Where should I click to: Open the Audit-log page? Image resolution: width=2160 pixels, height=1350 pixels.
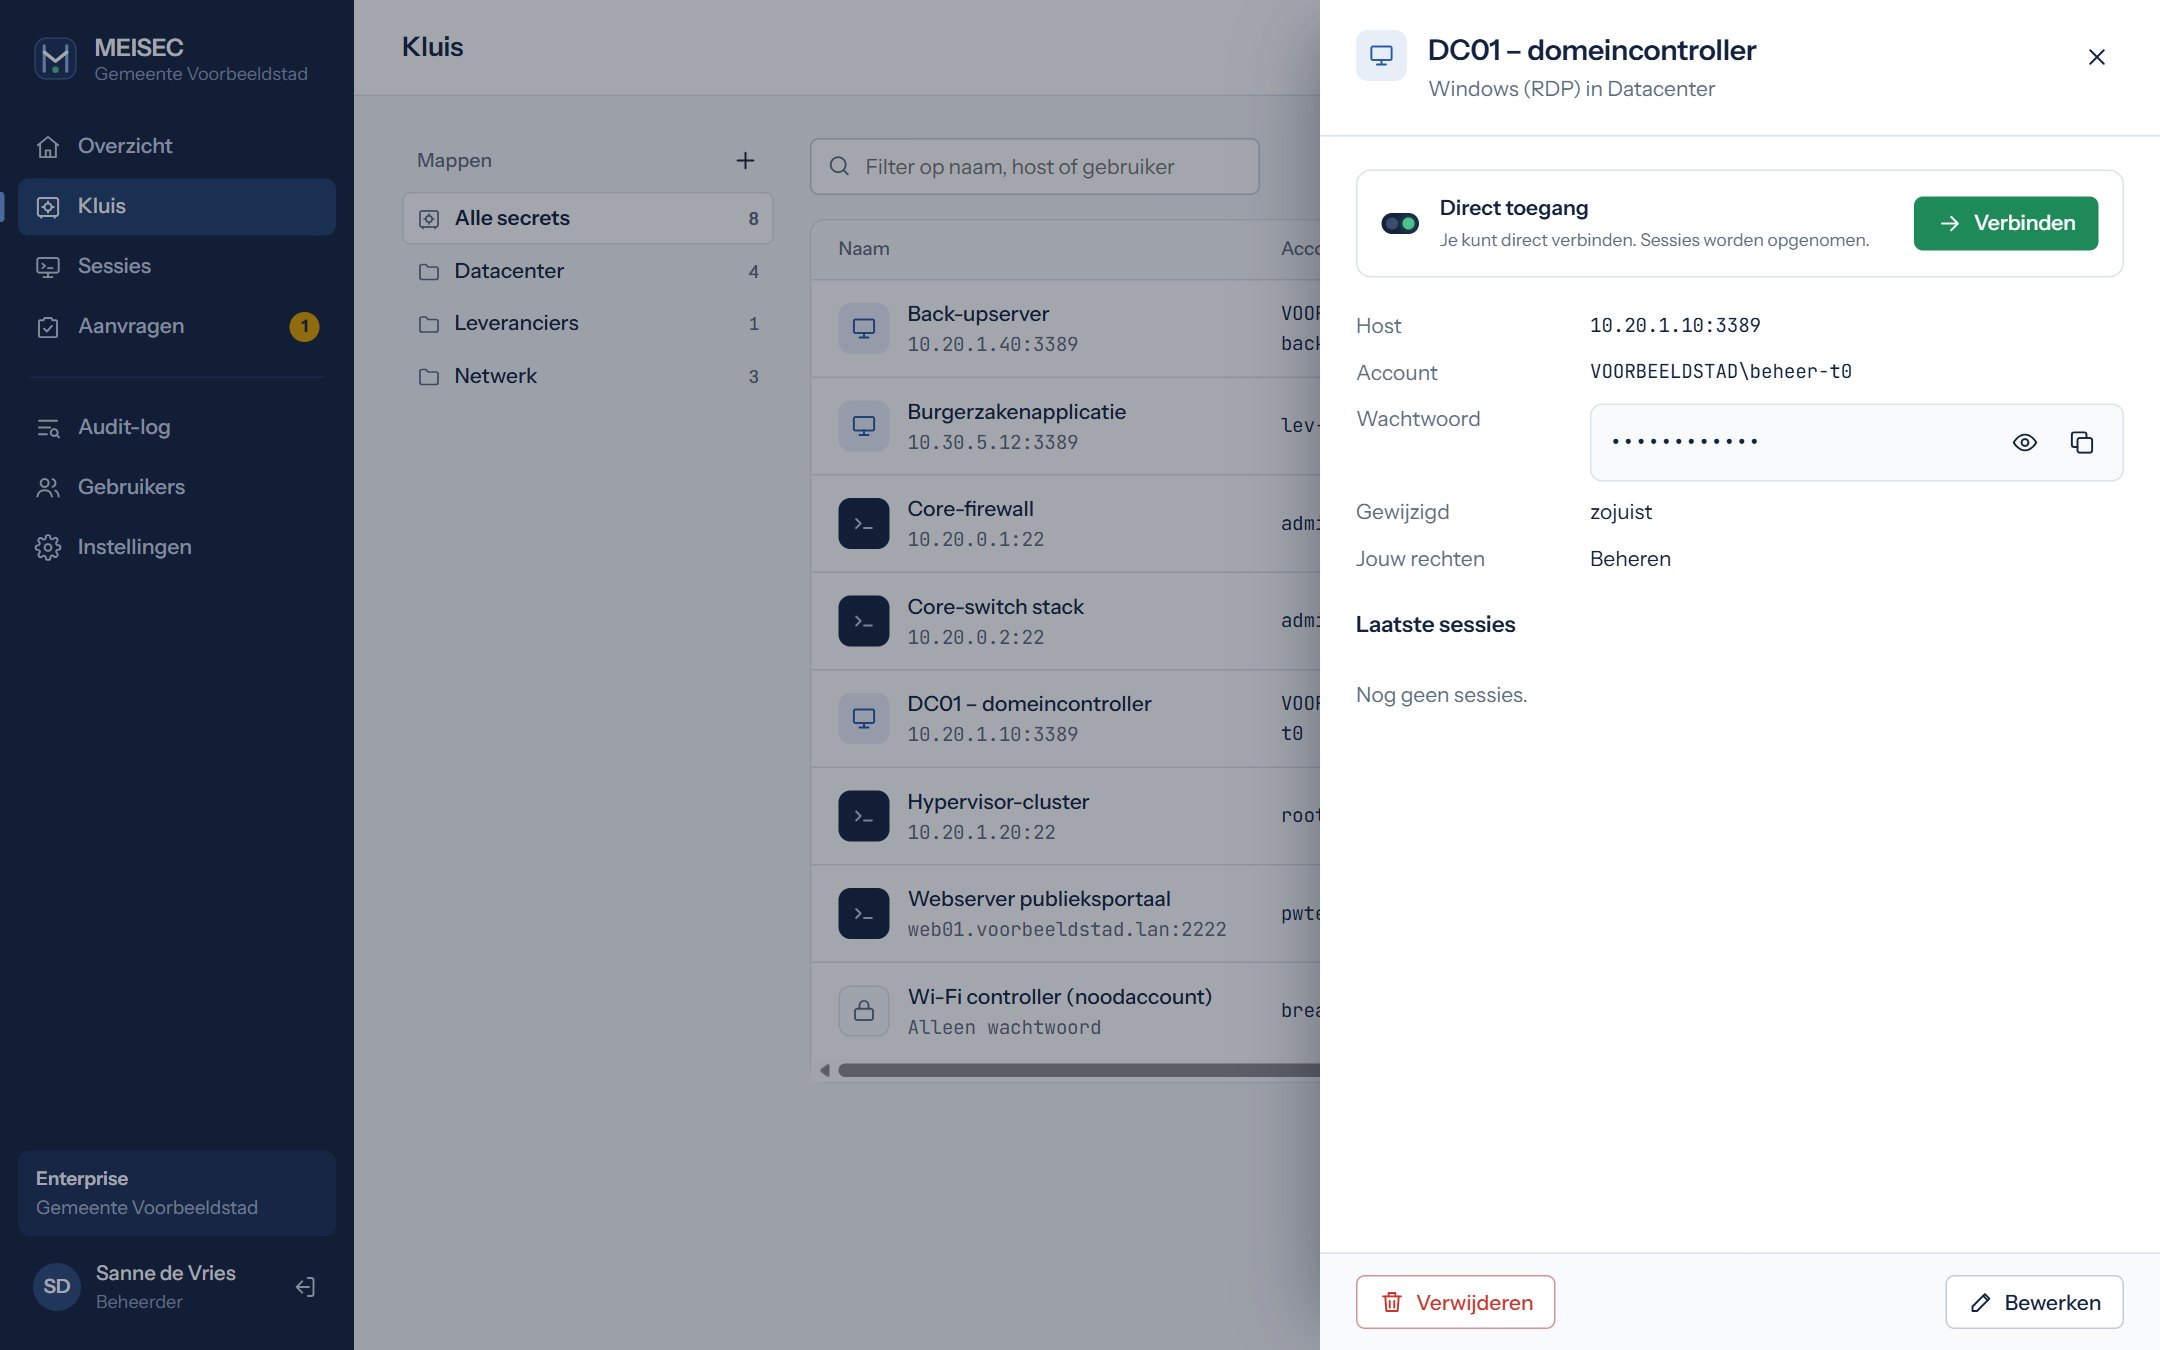pos(177,427)
